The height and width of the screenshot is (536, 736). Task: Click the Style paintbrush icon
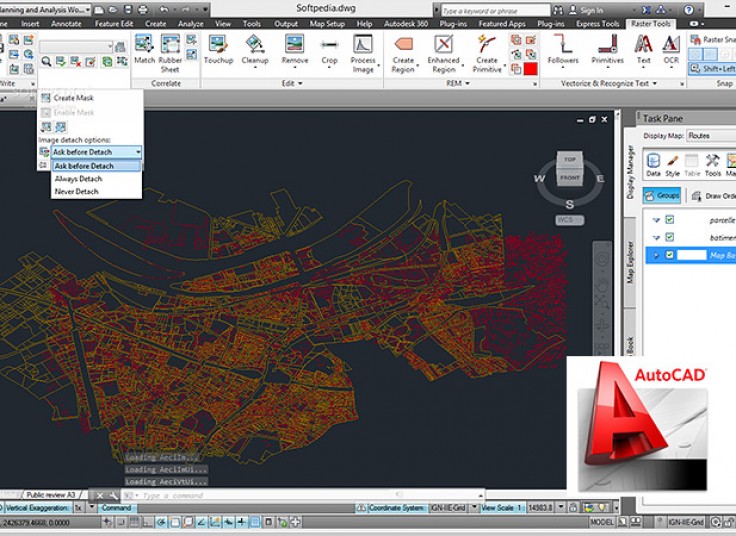coord(673,161)
